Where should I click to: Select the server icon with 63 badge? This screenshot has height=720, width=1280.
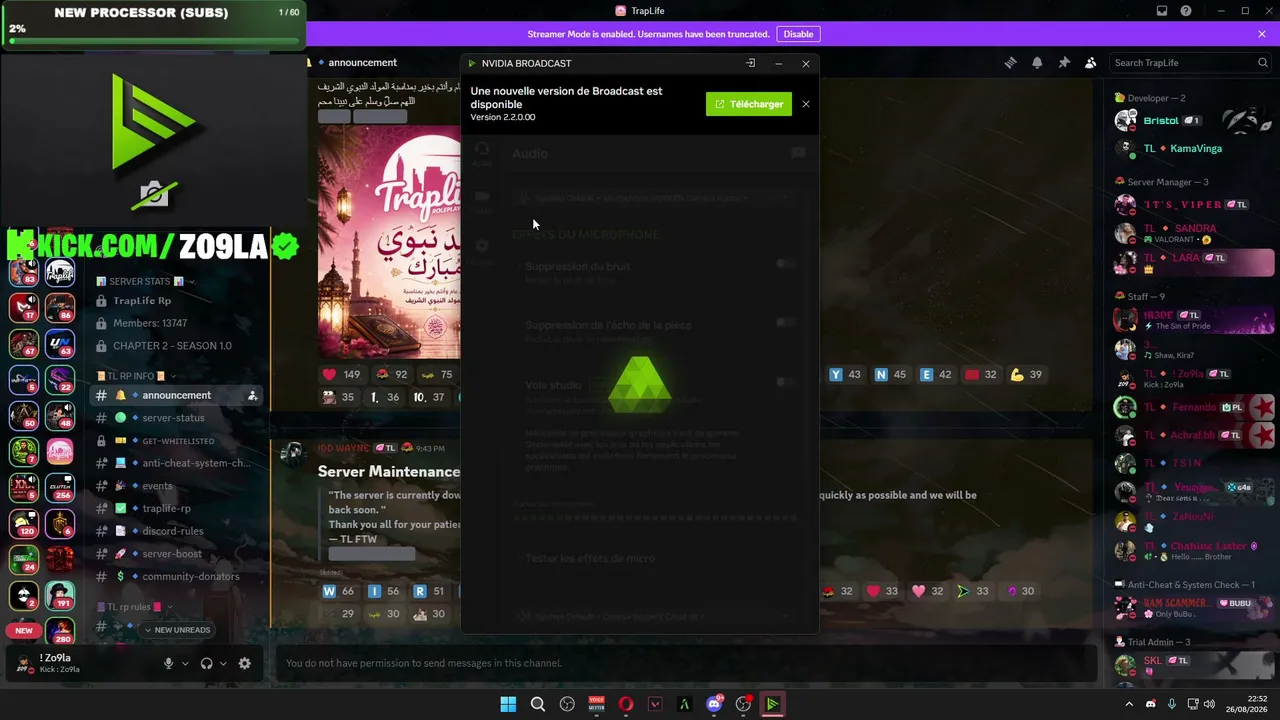pos(60,344)
